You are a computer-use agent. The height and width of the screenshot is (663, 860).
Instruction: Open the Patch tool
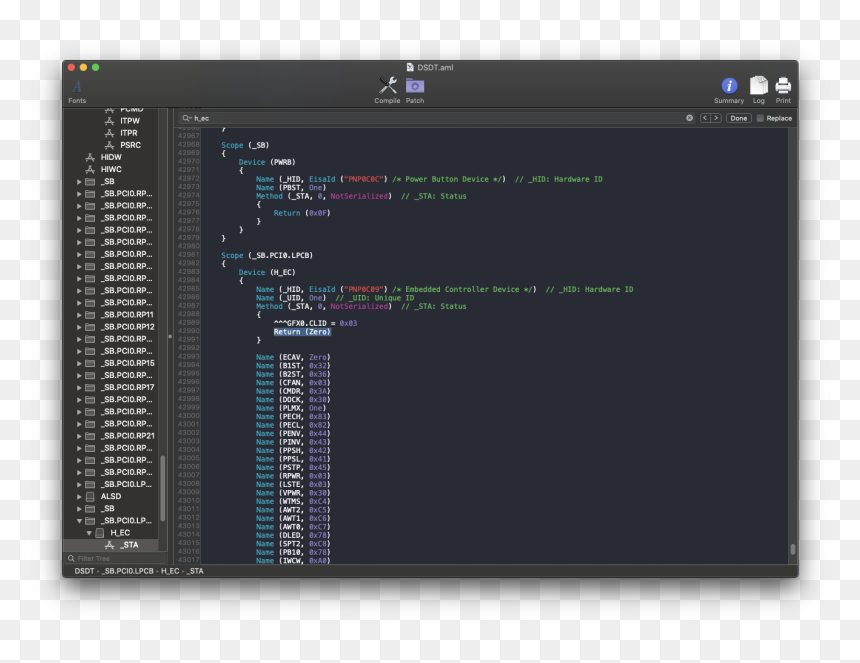tap(415, 90)
